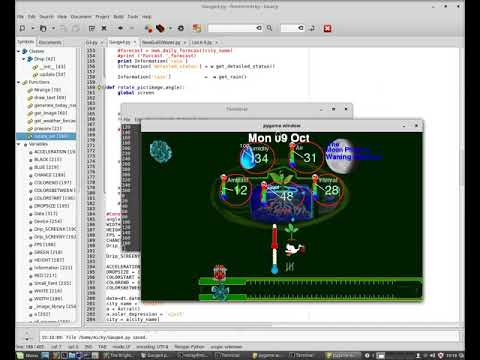This screenshot has width=480, height=360.
Task: Close the Gauge4.py tab with its x
Action: coord(135,42)
